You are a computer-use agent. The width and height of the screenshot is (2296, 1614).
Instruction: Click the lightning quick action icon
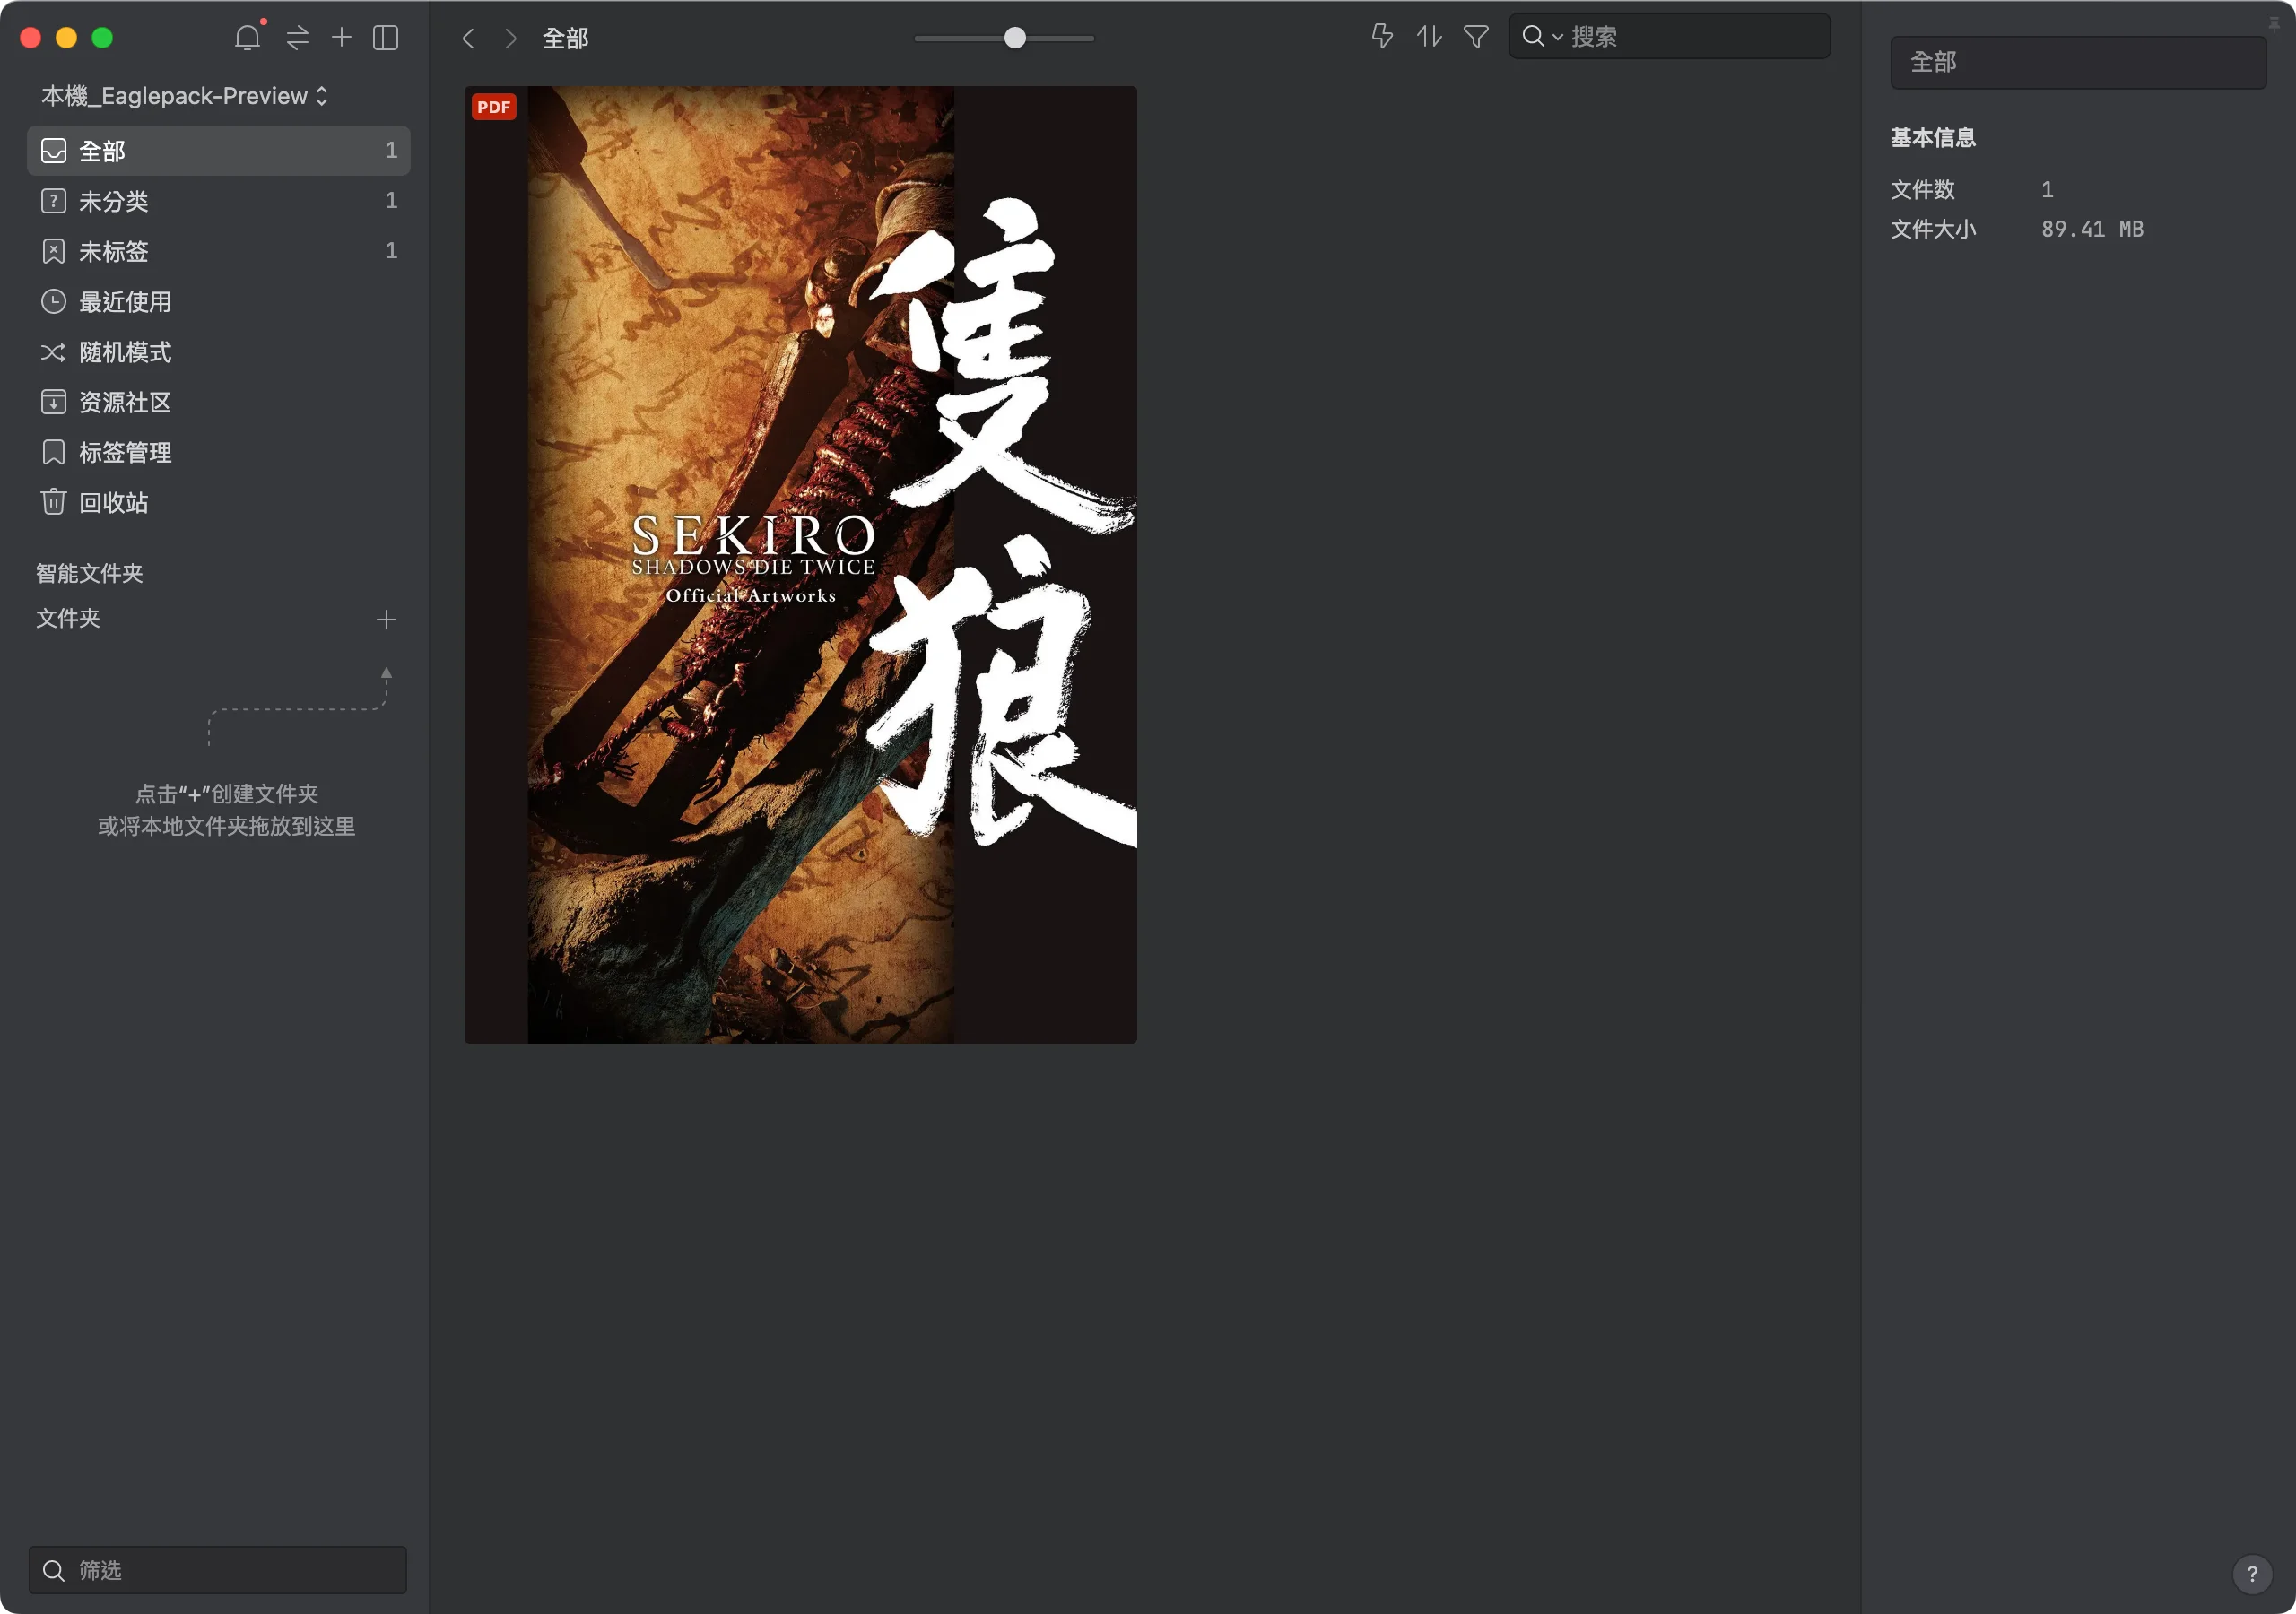(1381, 37)
